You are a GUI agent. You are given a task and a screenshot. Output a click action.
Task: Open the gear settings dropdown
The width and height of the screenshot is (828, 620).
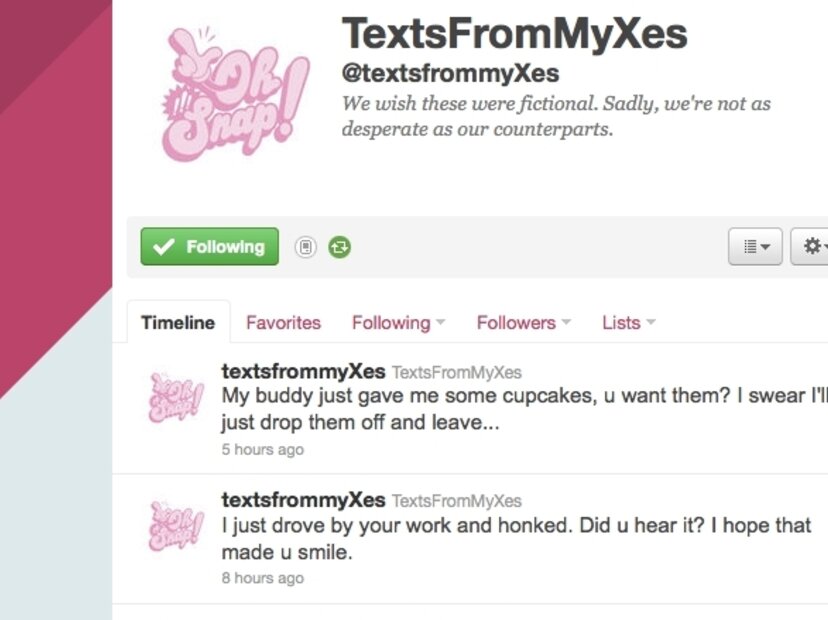[x=810, y=246]
